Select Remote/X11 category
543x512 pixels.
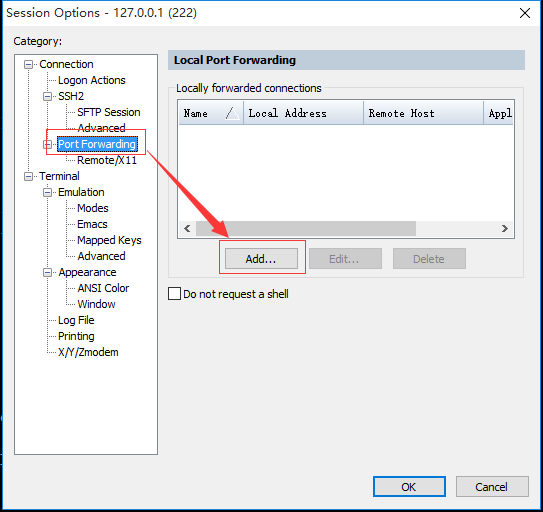tap(107, 160)
